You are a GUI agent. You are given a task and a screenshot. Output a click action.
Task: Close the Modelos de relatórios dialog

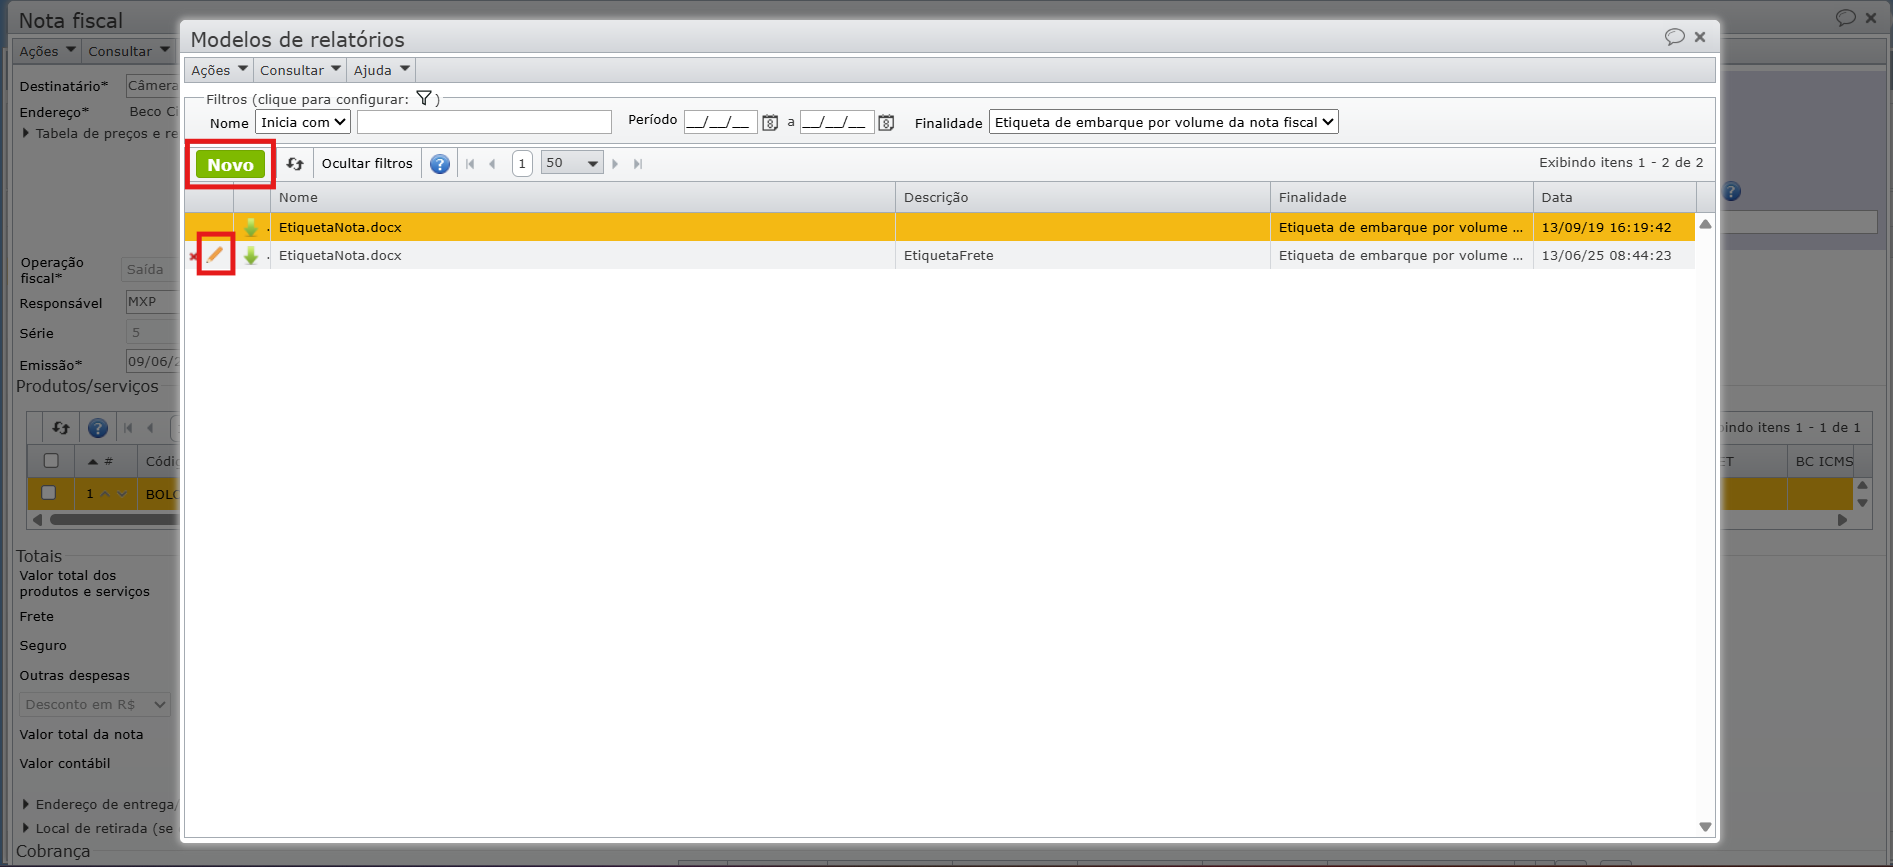[1700, 37]
